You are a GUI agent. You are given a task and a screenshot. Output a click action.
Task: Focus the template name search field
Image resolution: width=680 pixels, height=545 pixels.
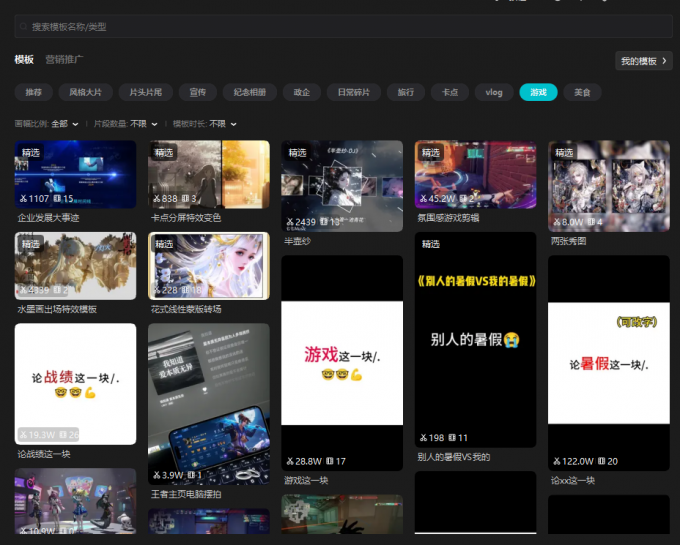(x=343, y=26)
